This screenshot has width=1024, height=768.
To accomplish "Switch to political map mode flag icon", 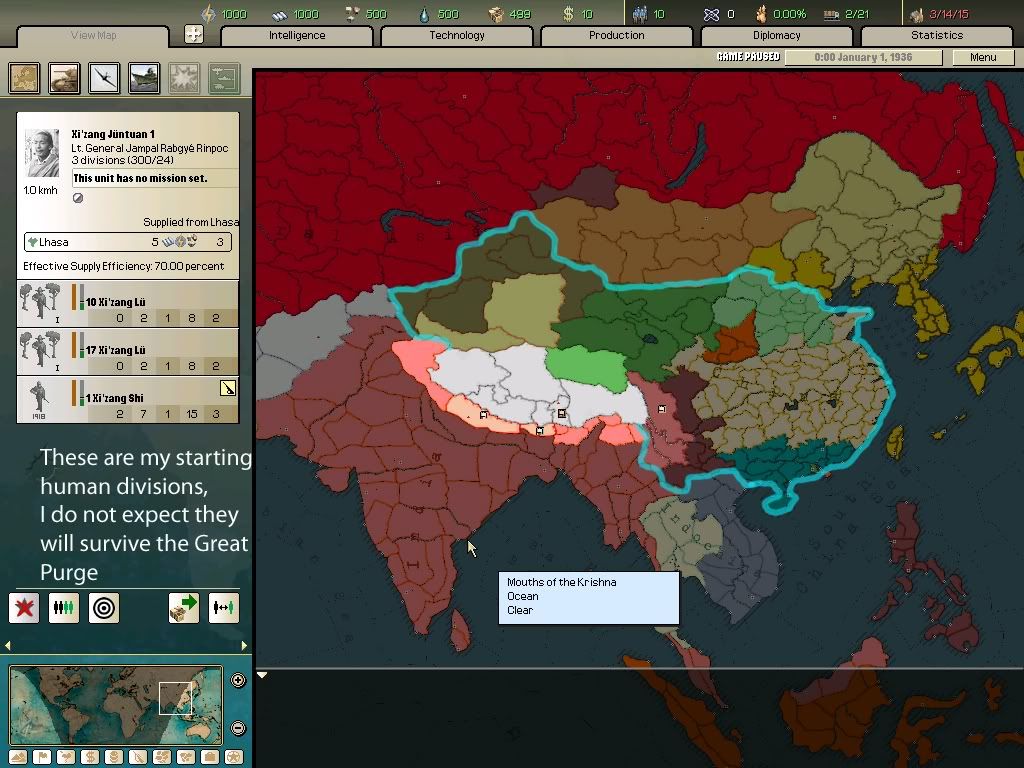I will click(x=42, y=757).
